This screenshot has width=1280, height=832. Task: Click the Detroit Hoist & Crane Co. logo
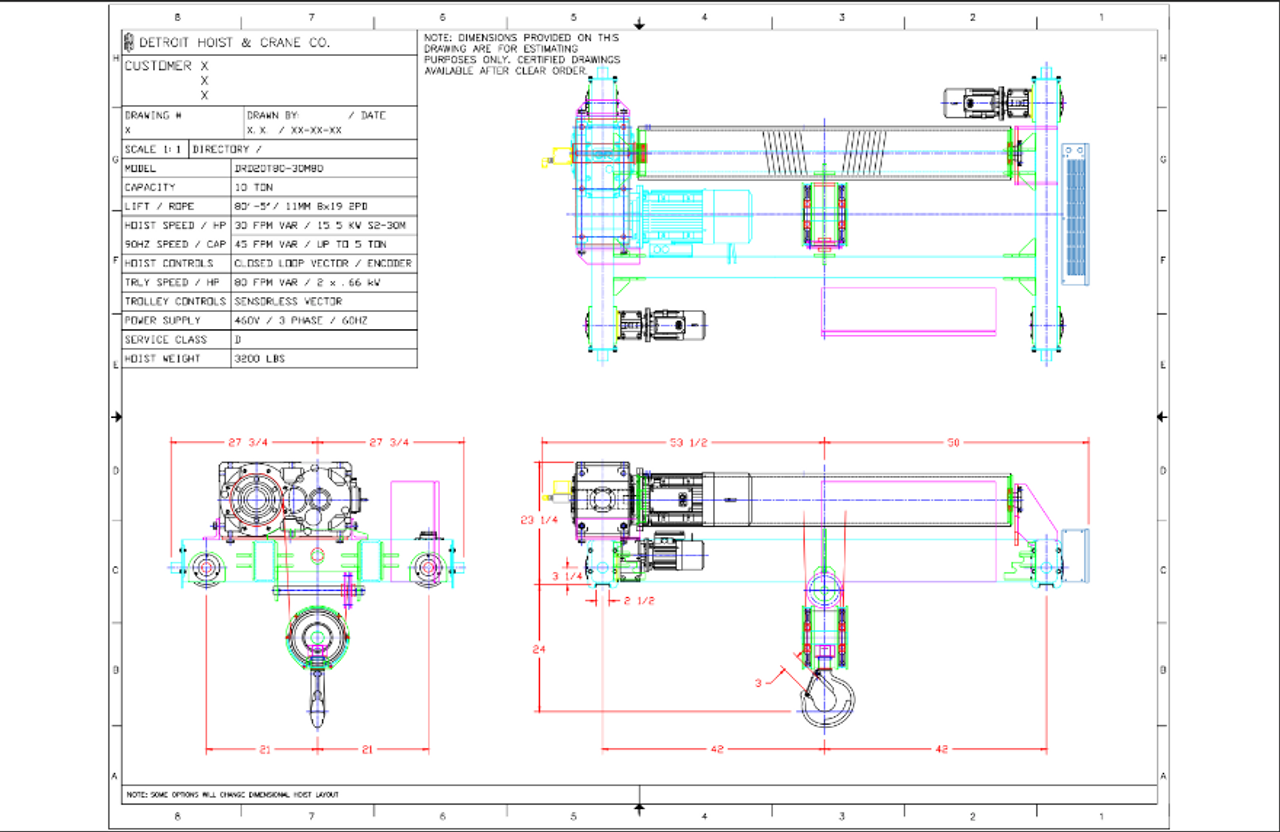click(x=128, y=42)
